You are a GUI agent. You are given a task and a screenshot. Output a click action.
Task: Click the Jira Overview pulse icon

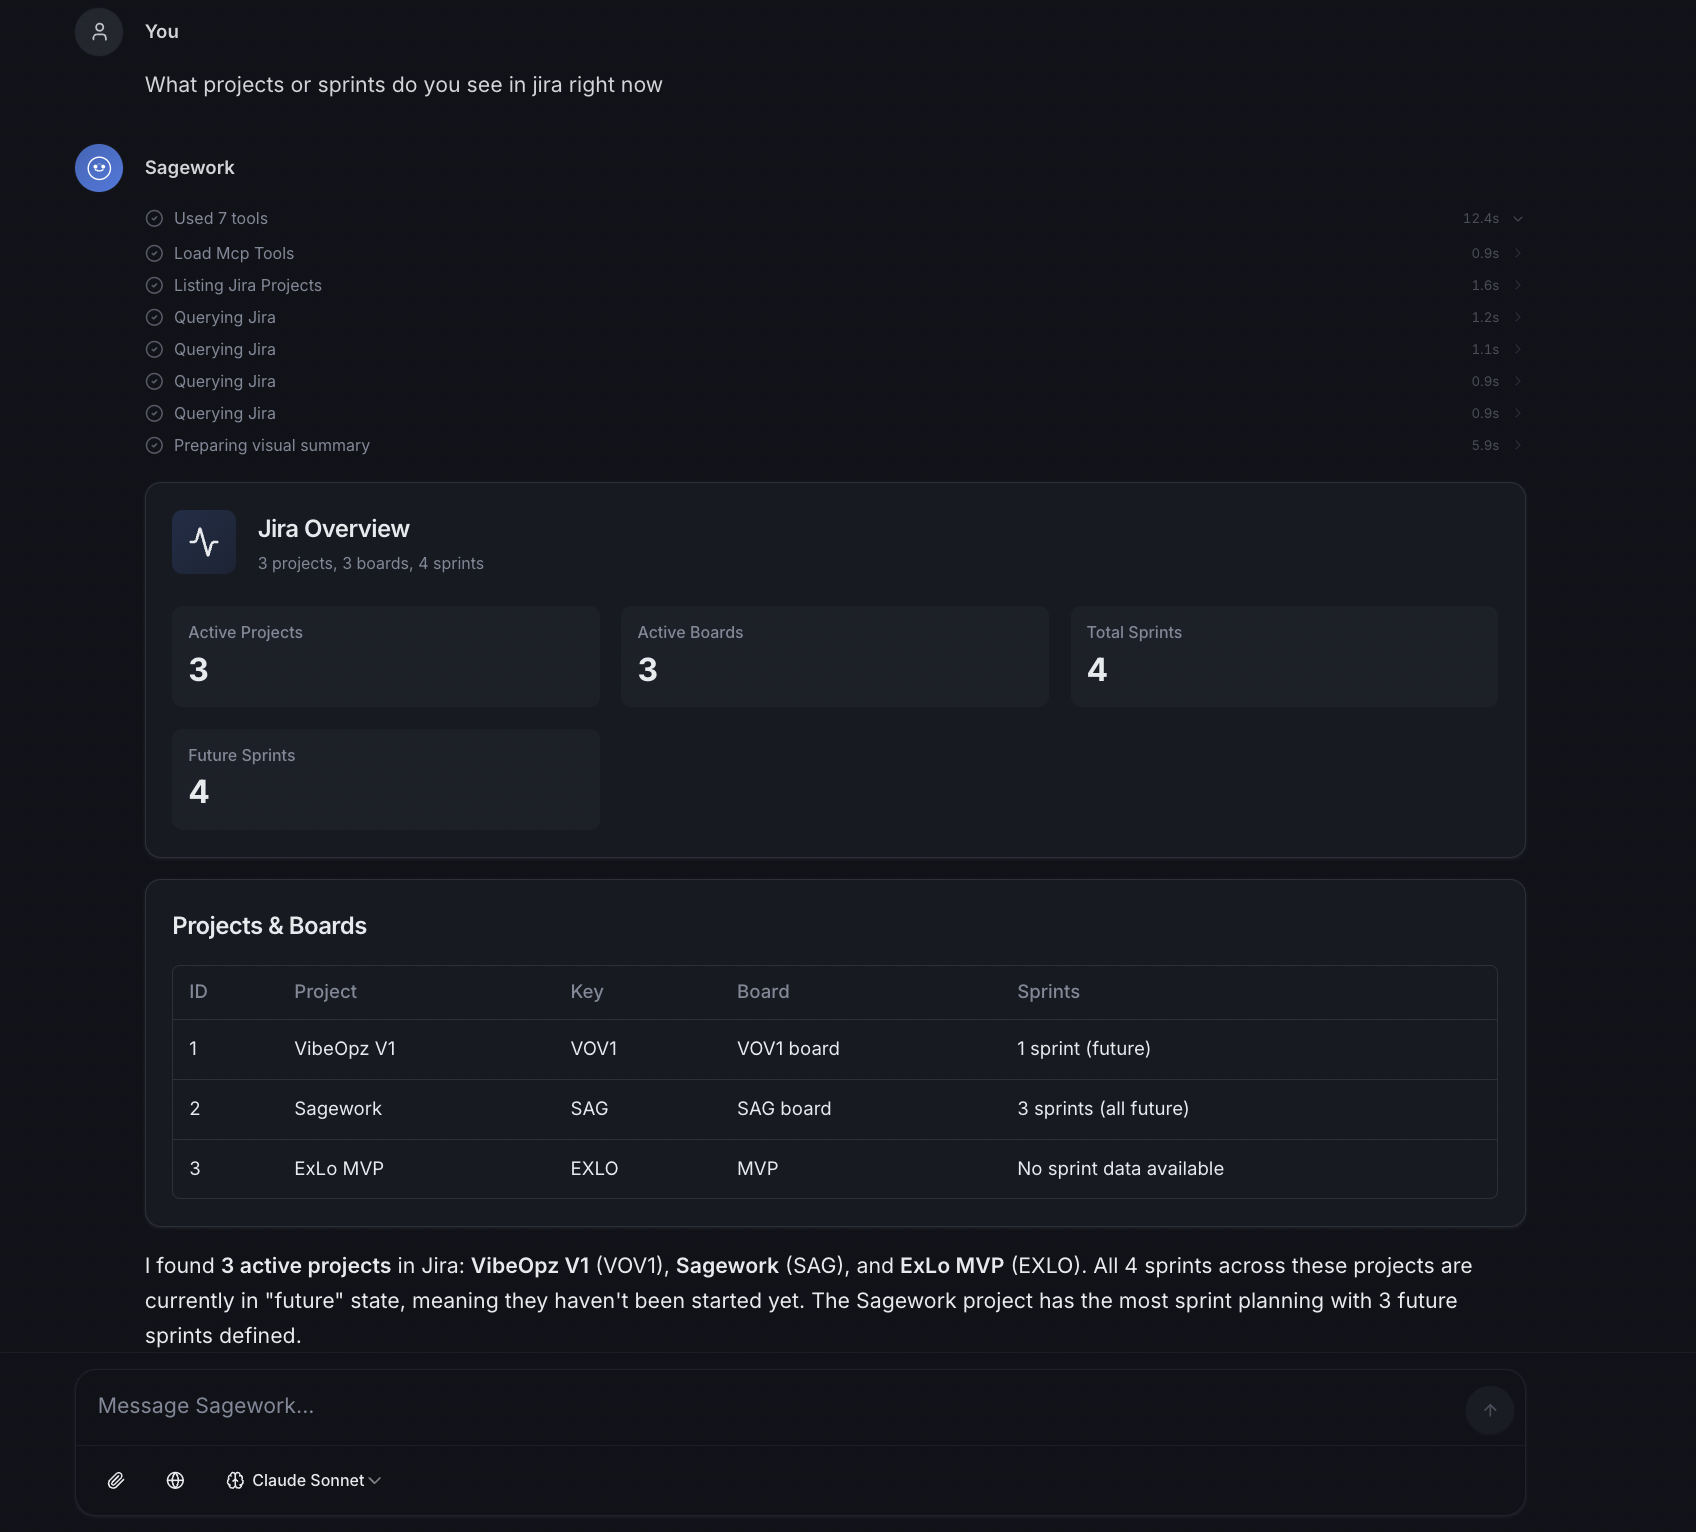click(203, 542)
